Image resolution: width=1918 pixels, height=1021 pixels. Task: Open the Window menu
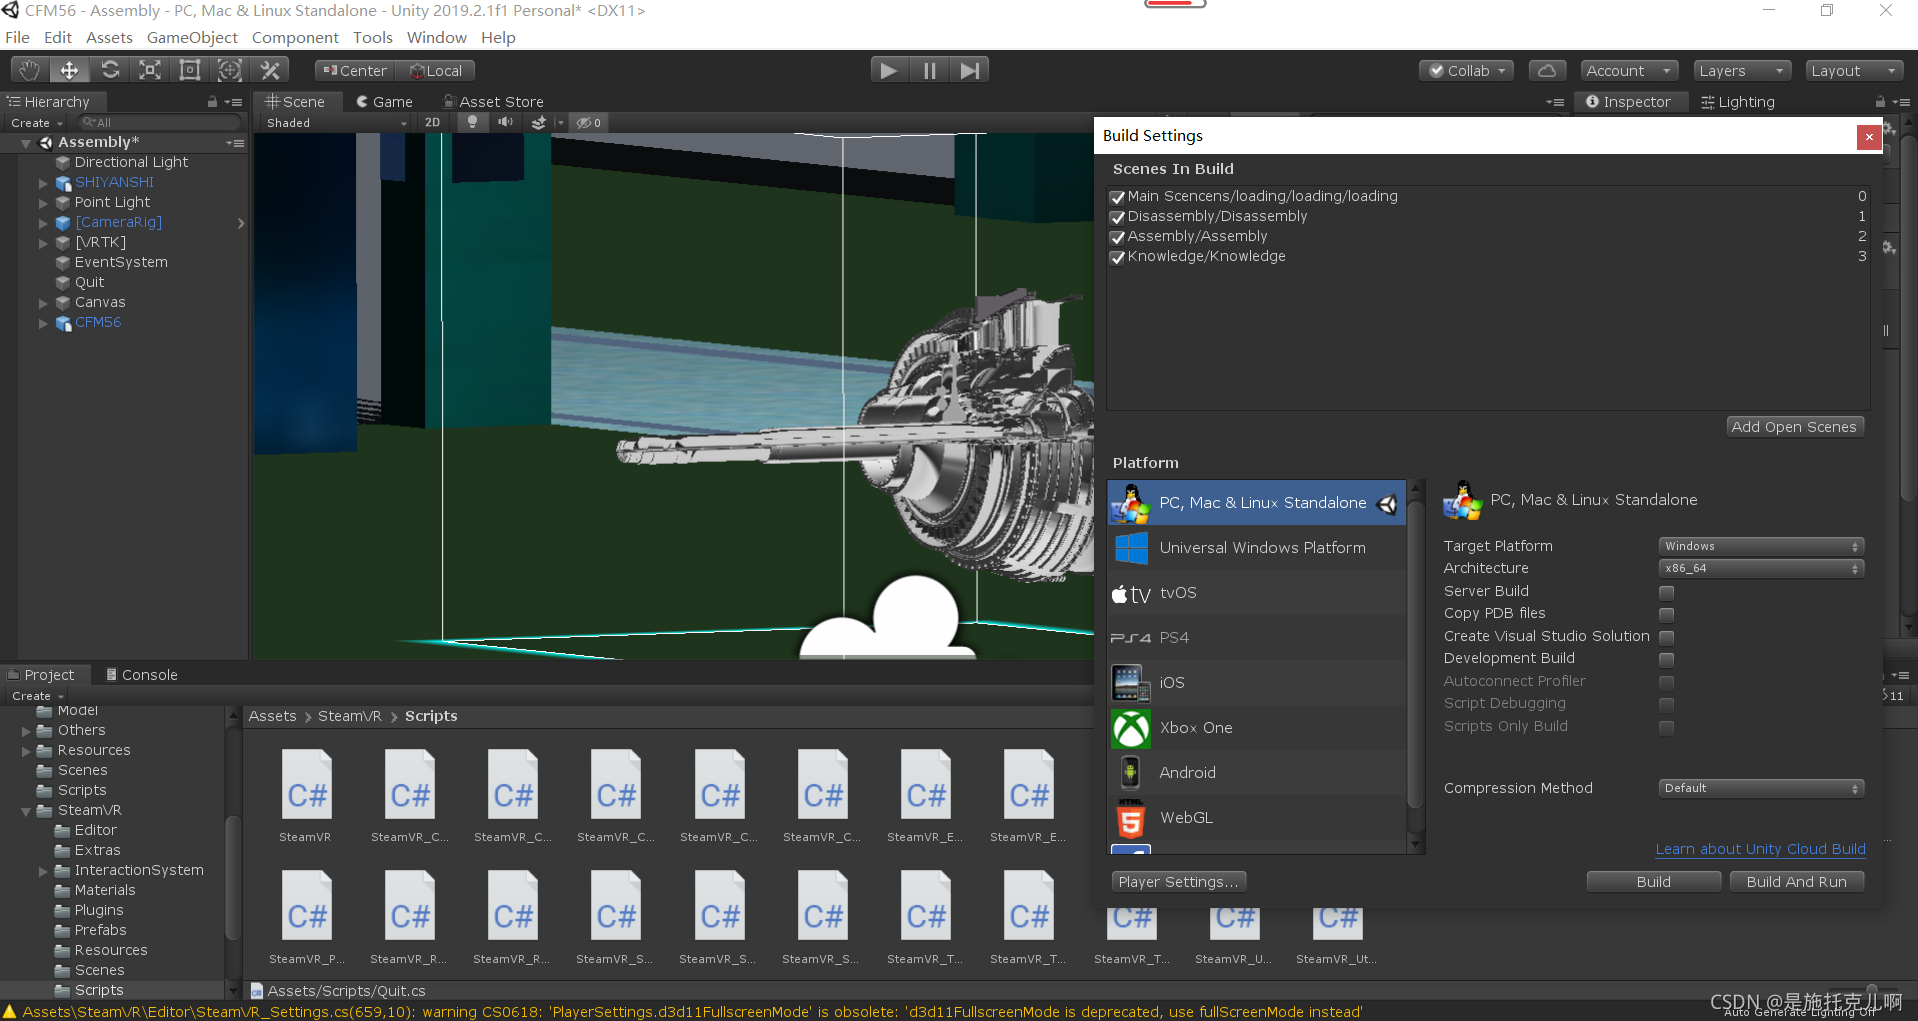pyautogui.click(x=436, y=37)
